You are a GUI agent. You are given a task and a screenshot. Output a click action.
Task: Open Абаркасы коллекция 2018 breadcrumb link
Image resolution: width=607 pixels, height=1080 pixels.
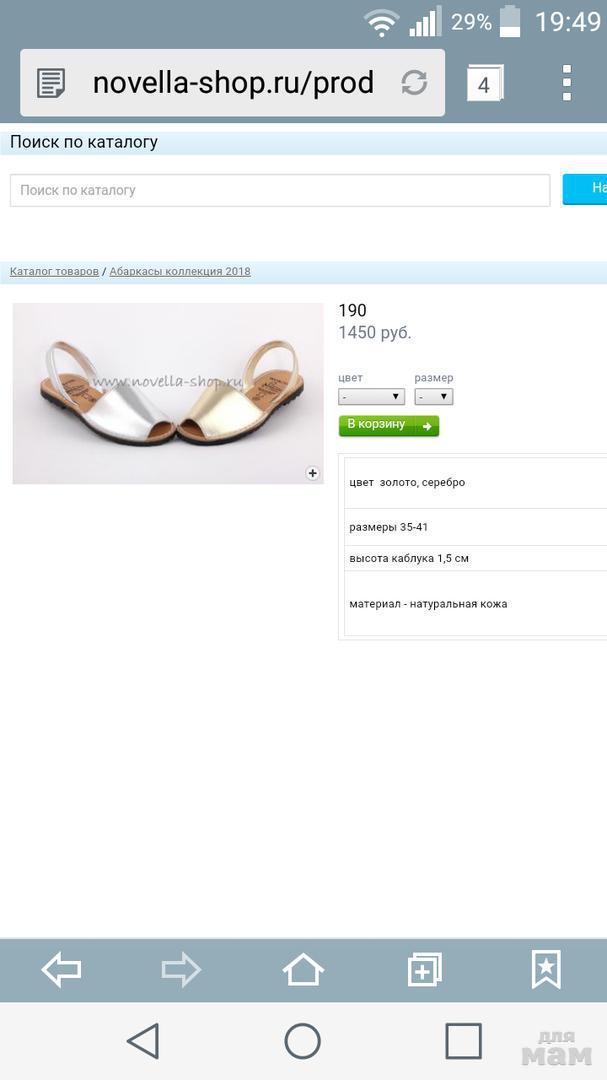[x=180, y=271]
